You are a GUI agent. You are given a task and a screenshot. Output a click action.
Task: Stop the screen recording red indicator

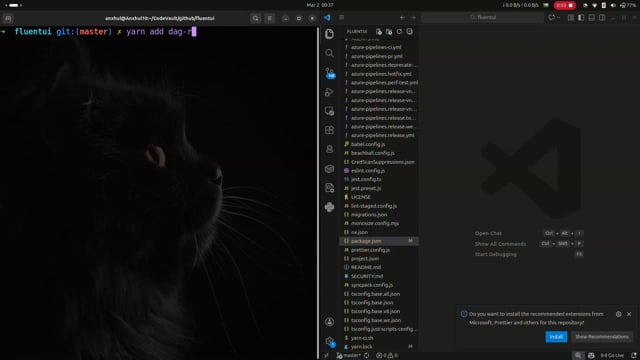click(564, 5)
